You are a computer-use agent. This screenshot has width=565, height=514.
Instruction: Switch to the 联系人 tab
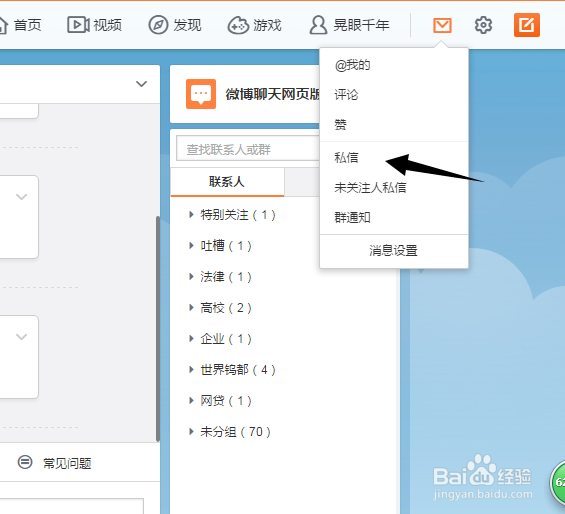click(x=227, y=182)
